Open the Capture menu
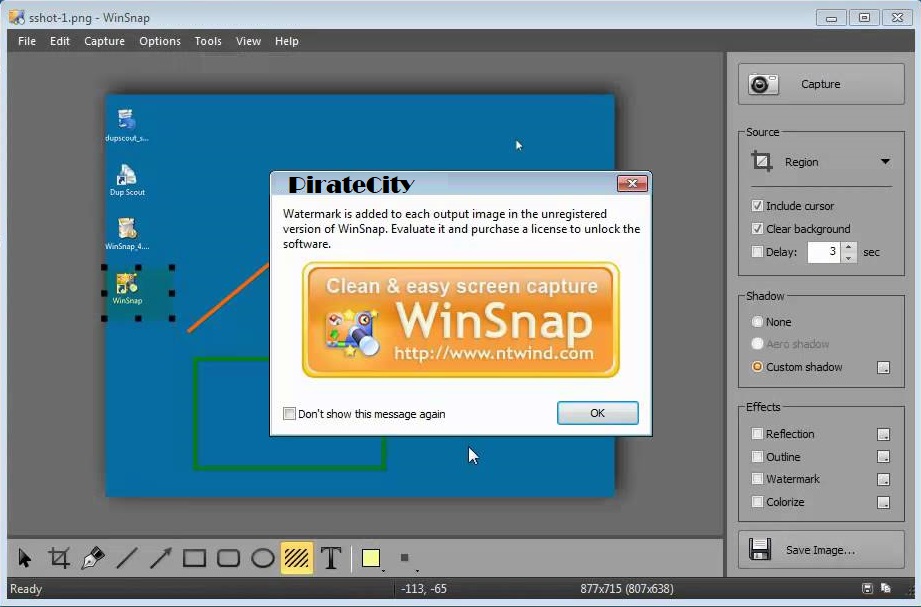The width and height of the screenshot is (921, 607). tap(105, 41)
